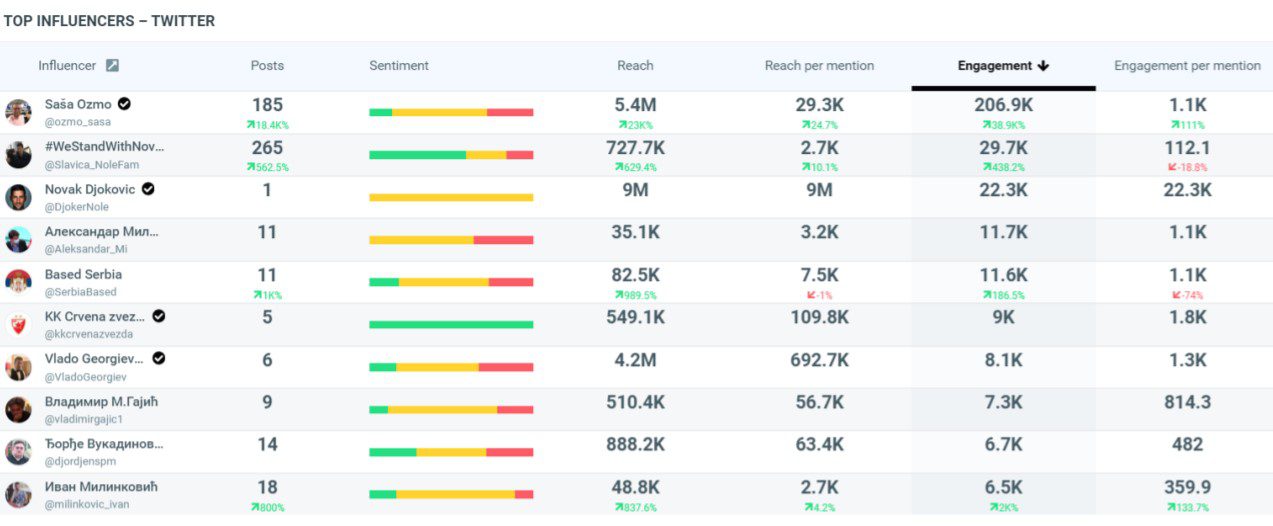1273x526 pixels.
Task: Open the @ozmo_sasa handle link
Action: pyautogui.click(x=78, y=122)
